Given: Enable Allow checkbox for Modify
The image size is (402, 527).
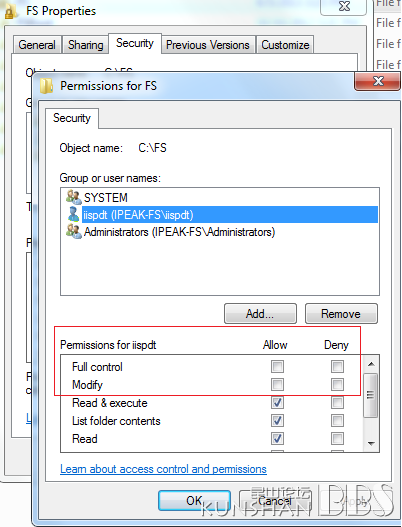Looking at the screenshot, I should tap(277, 384).
